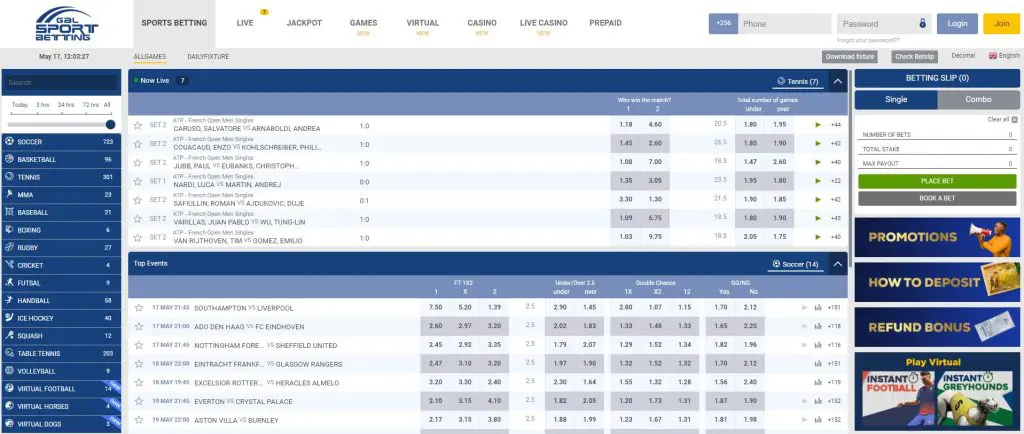Image resolution: width=1024 pixels, height=434 pixels.
Task: Click the GAL Sport Betting logo
Action: pyautogui.click(x=66, y=23)
